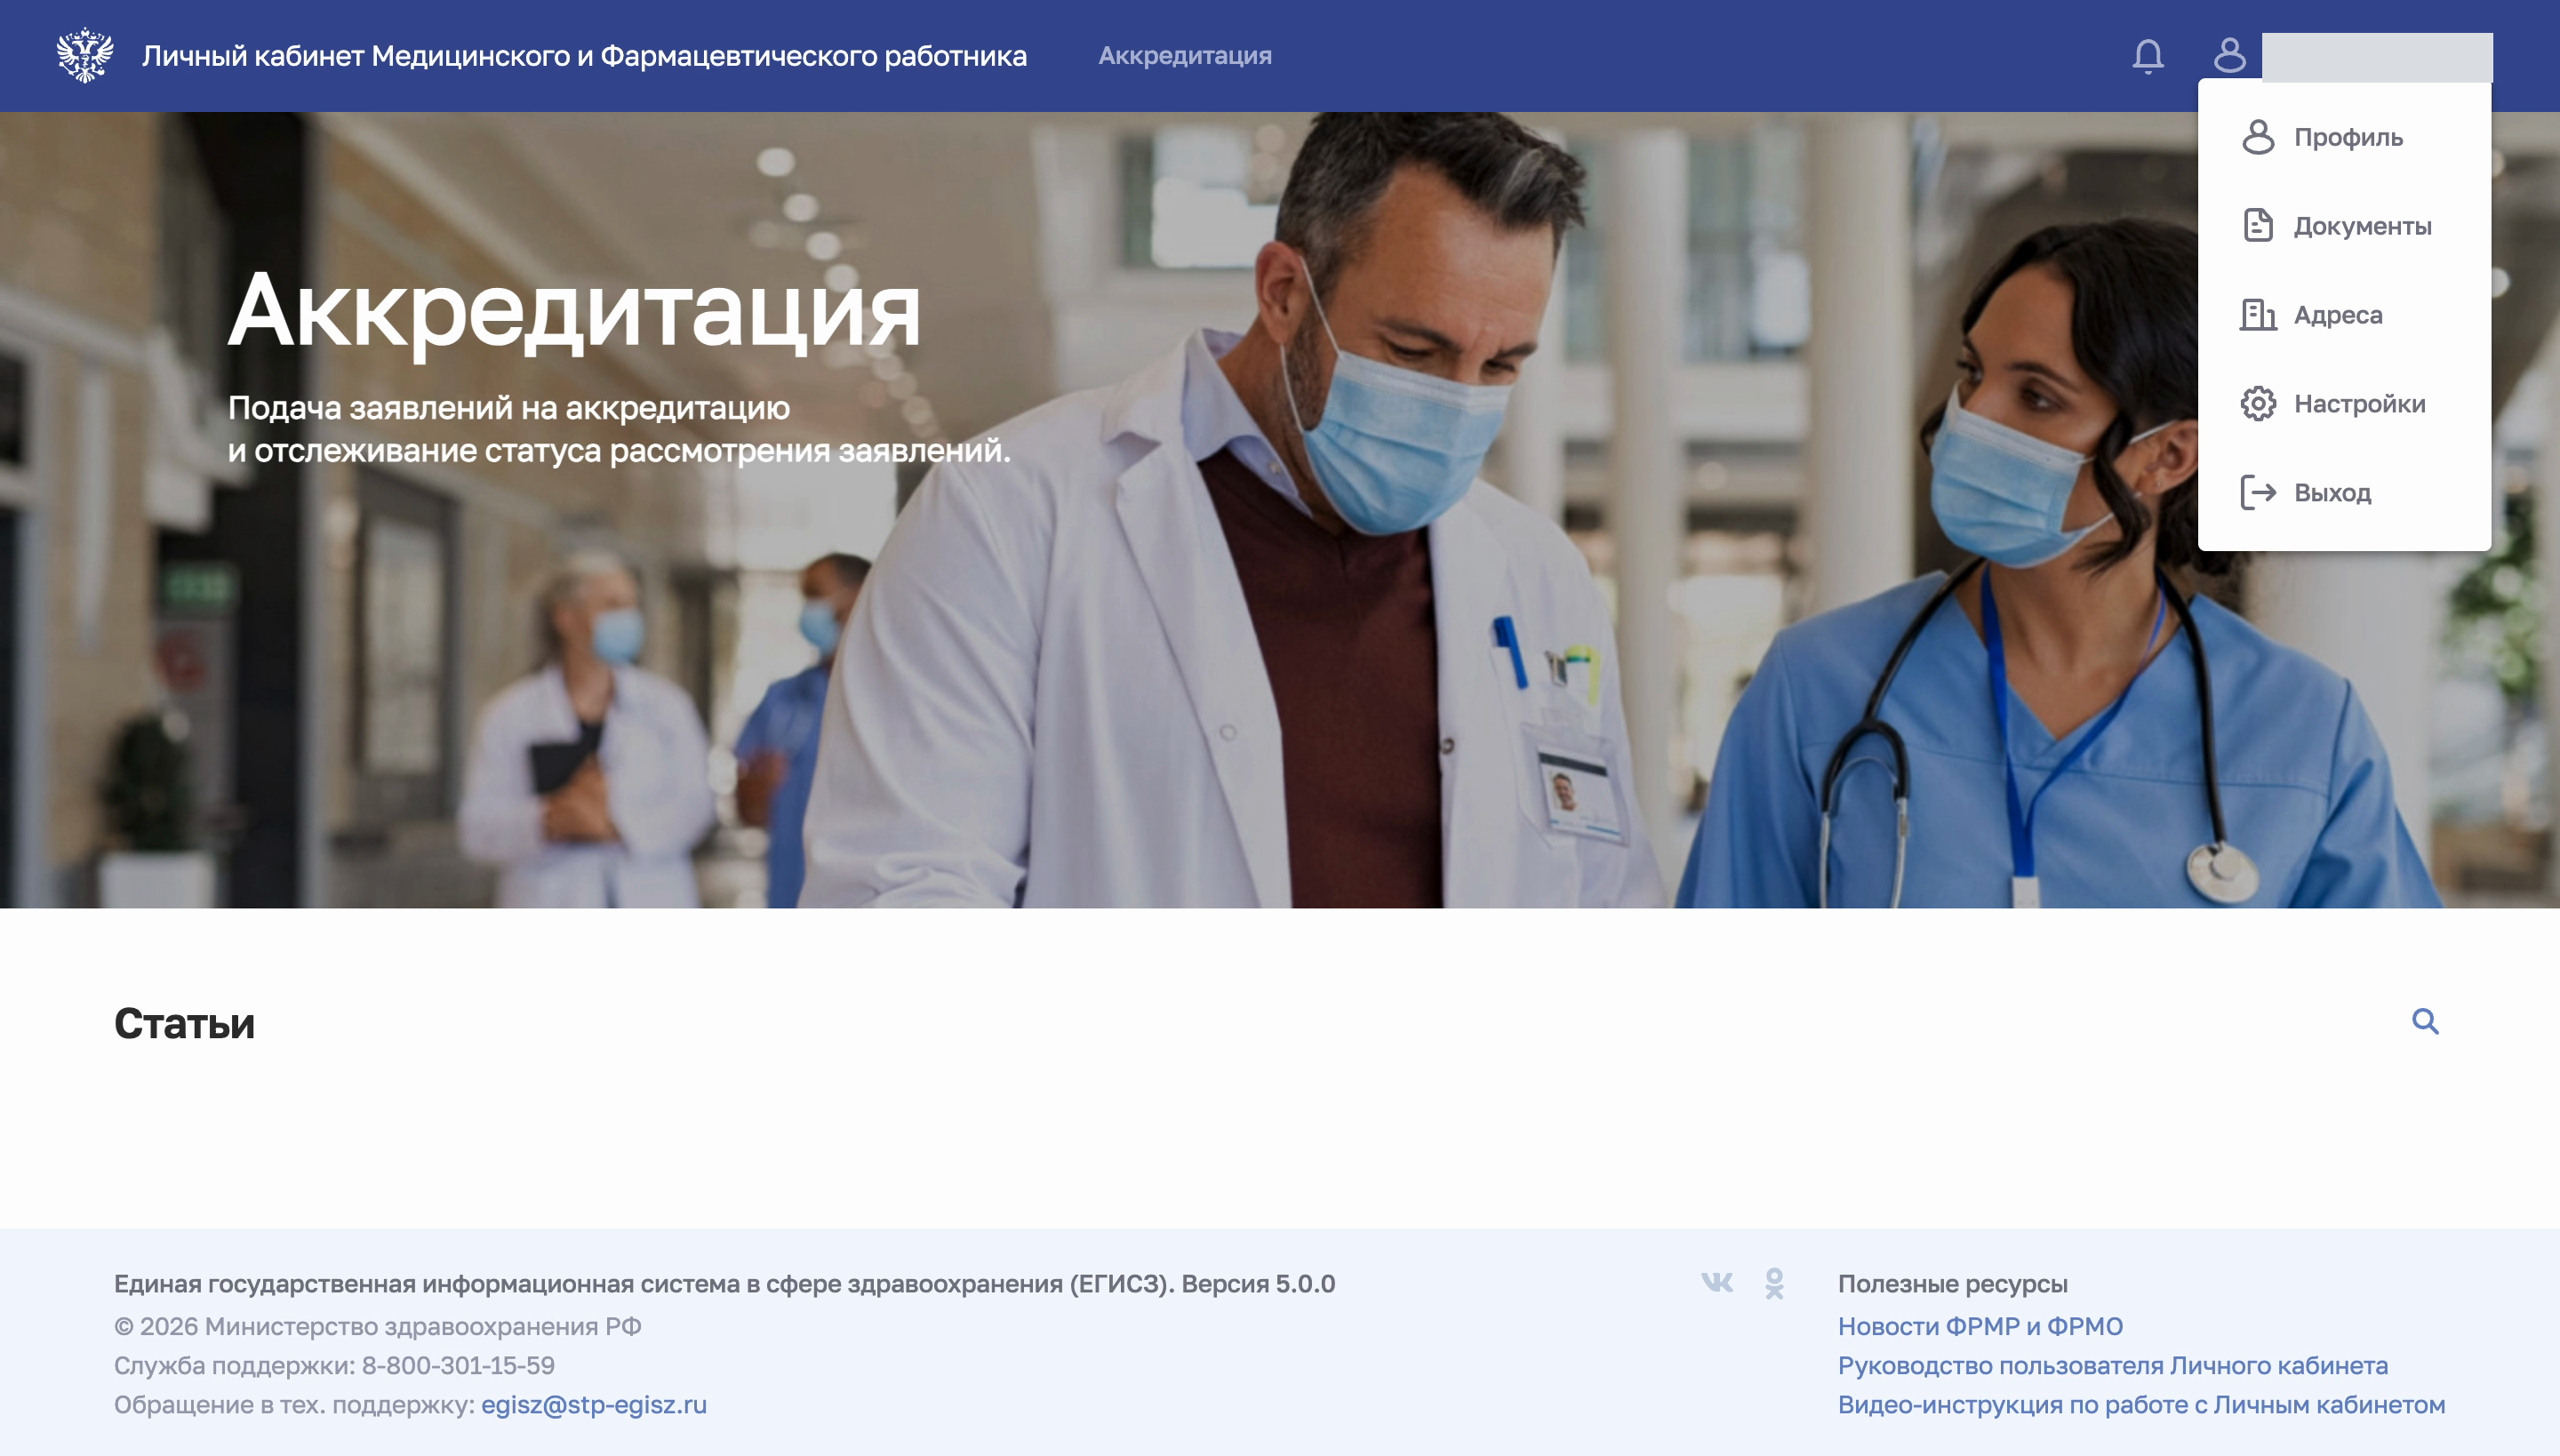This screenshot has height=1456, width=2560.
Task: Click the user account icon in header
Action: pyautogui.click(x=2229, y=55)
